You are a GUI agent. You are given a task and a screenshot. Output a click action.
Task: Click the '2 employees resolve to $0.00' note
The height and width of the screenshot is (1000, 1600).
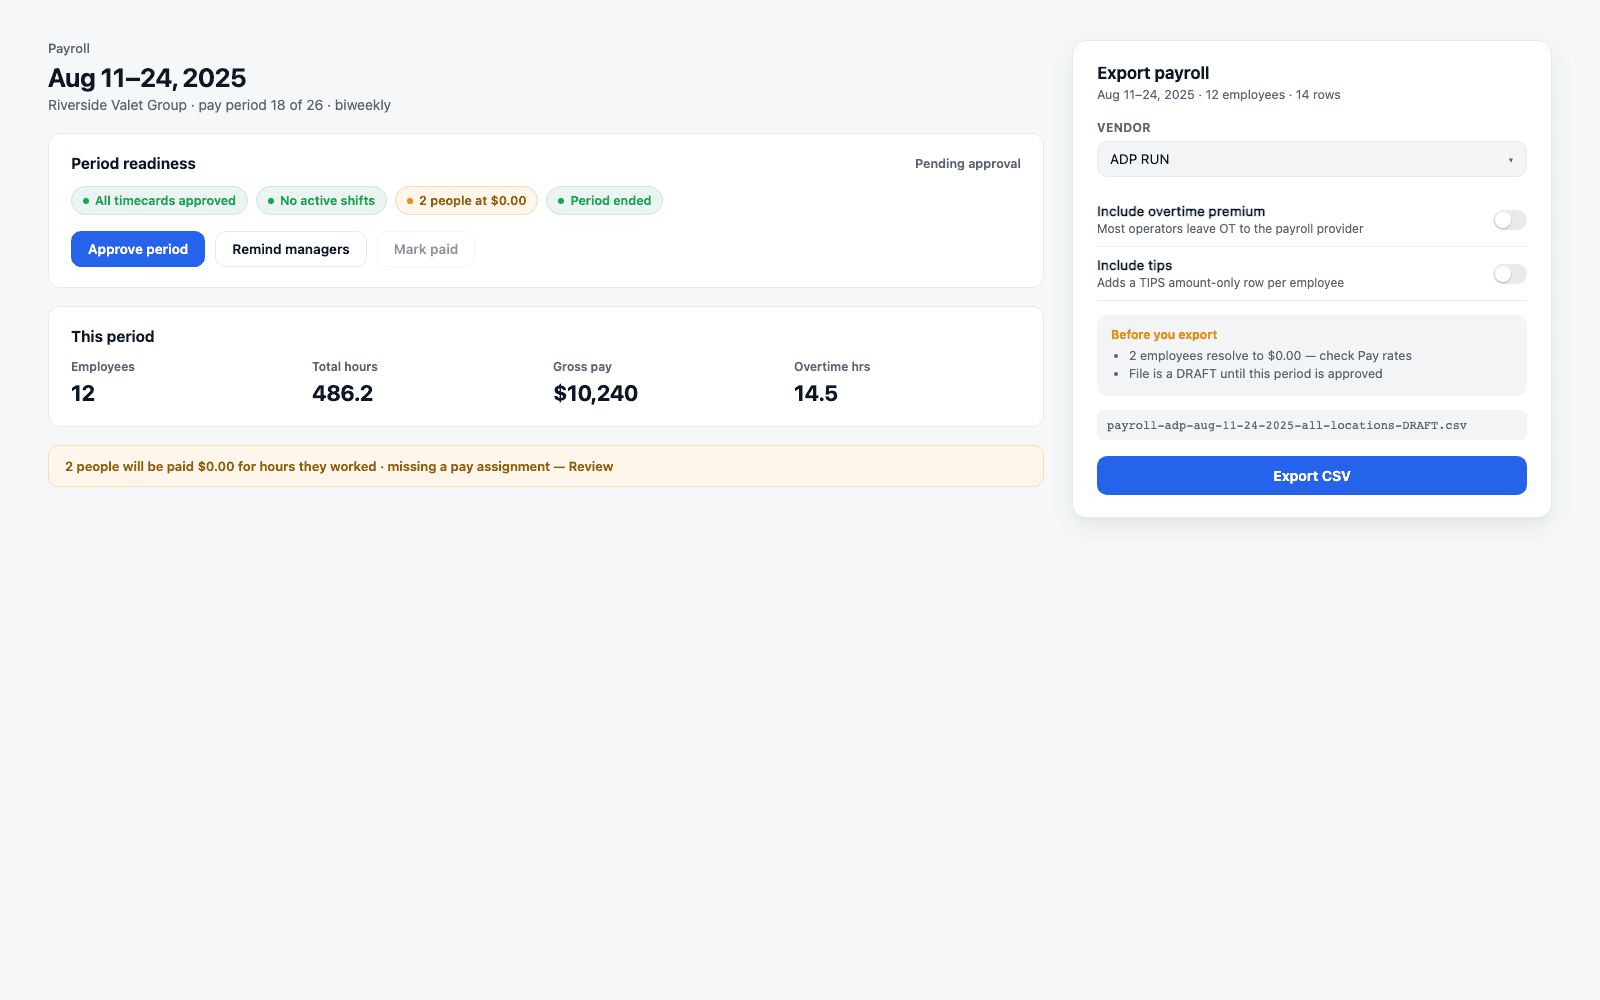click(1270, 356)
